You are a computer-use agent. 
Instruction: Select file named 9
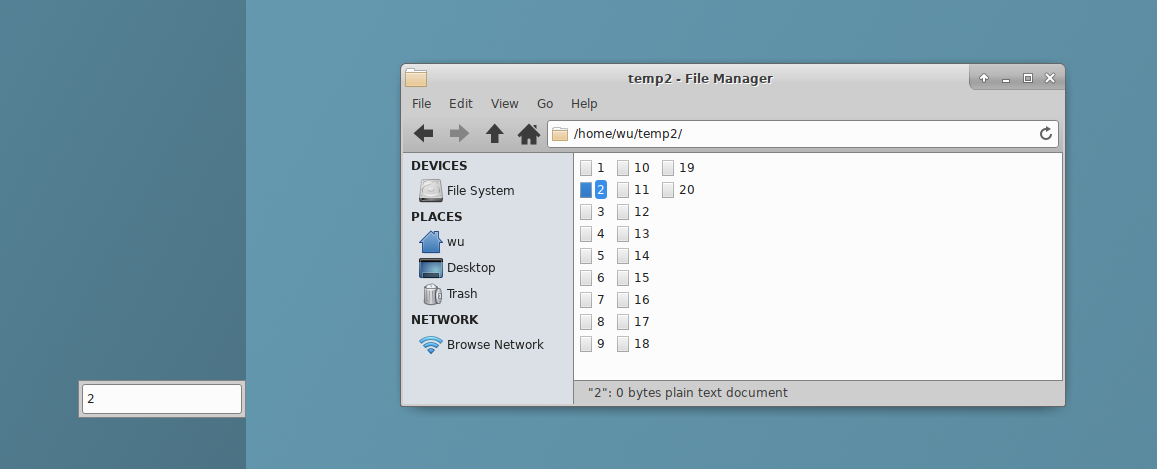pyautogui.click(x=600, y=344)
